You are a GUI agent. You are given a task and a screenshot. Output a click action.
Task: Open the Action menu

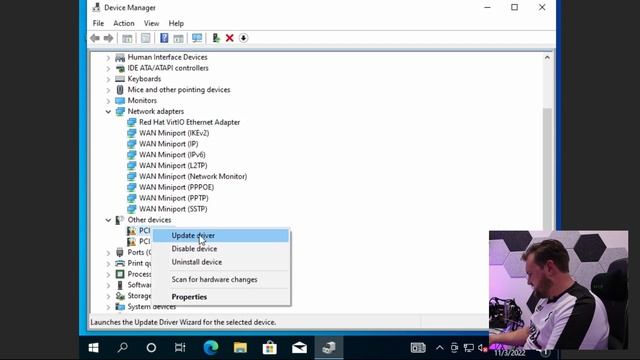point(124,23)
